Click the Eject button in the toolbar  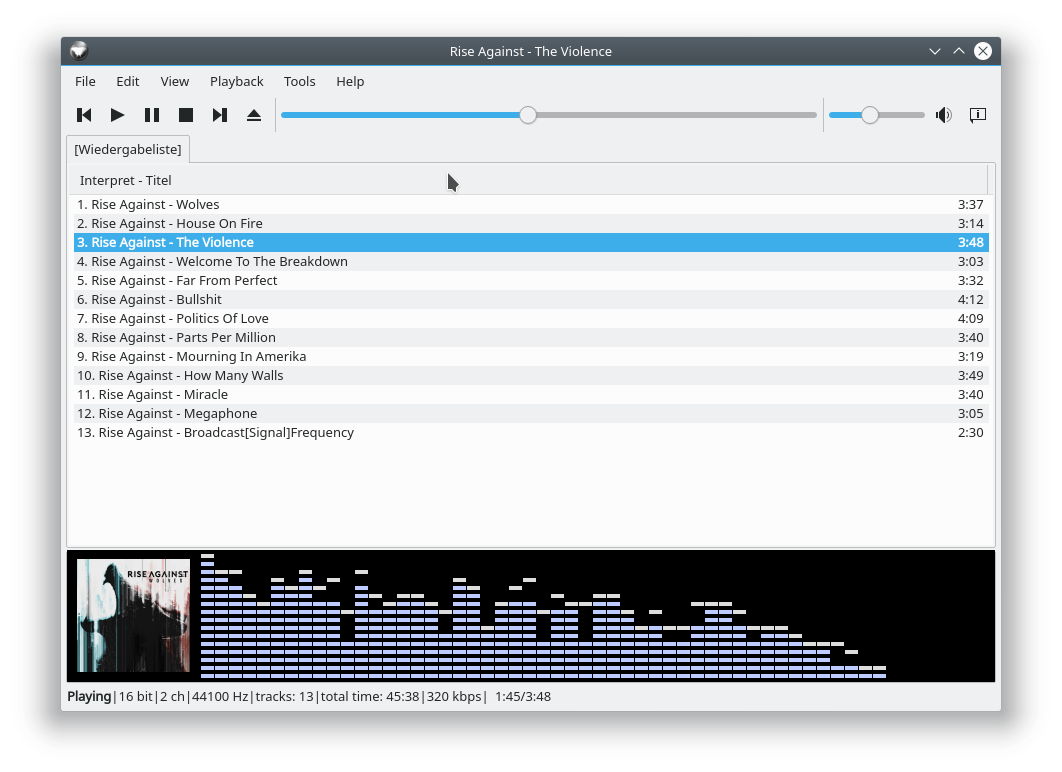[254, 115]
